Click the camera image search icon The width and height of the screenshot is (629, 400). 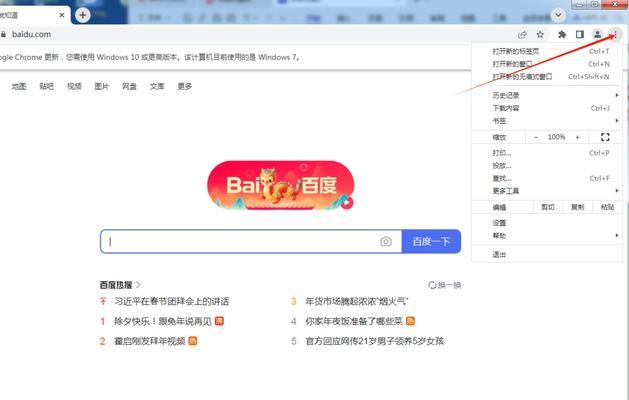pyautogui.click(x=386, y=242)
